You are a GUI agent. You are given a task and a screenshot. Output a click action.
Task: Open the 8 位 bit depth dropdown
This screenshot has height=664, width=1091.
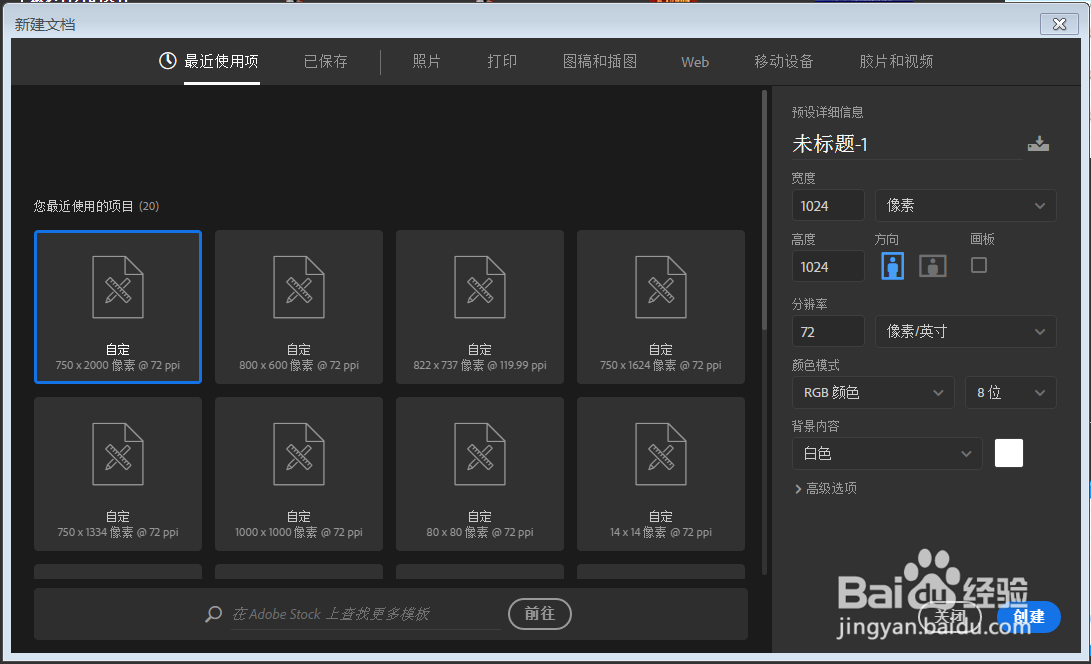point(1010,393)
